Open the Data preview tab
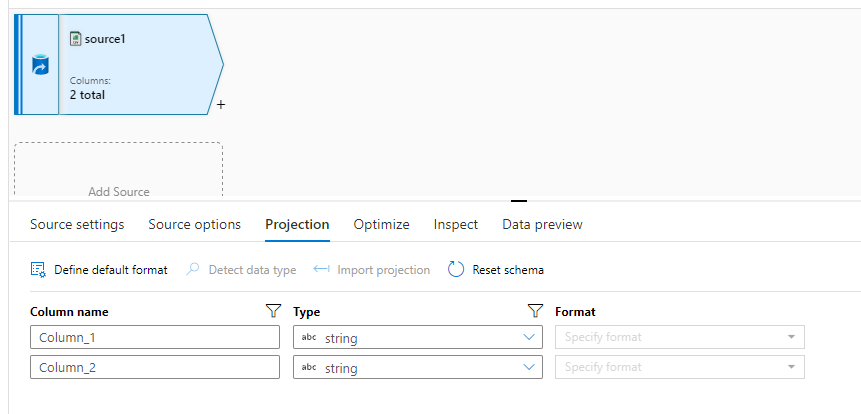The image size is (861, 414). (x=542, y=224)
